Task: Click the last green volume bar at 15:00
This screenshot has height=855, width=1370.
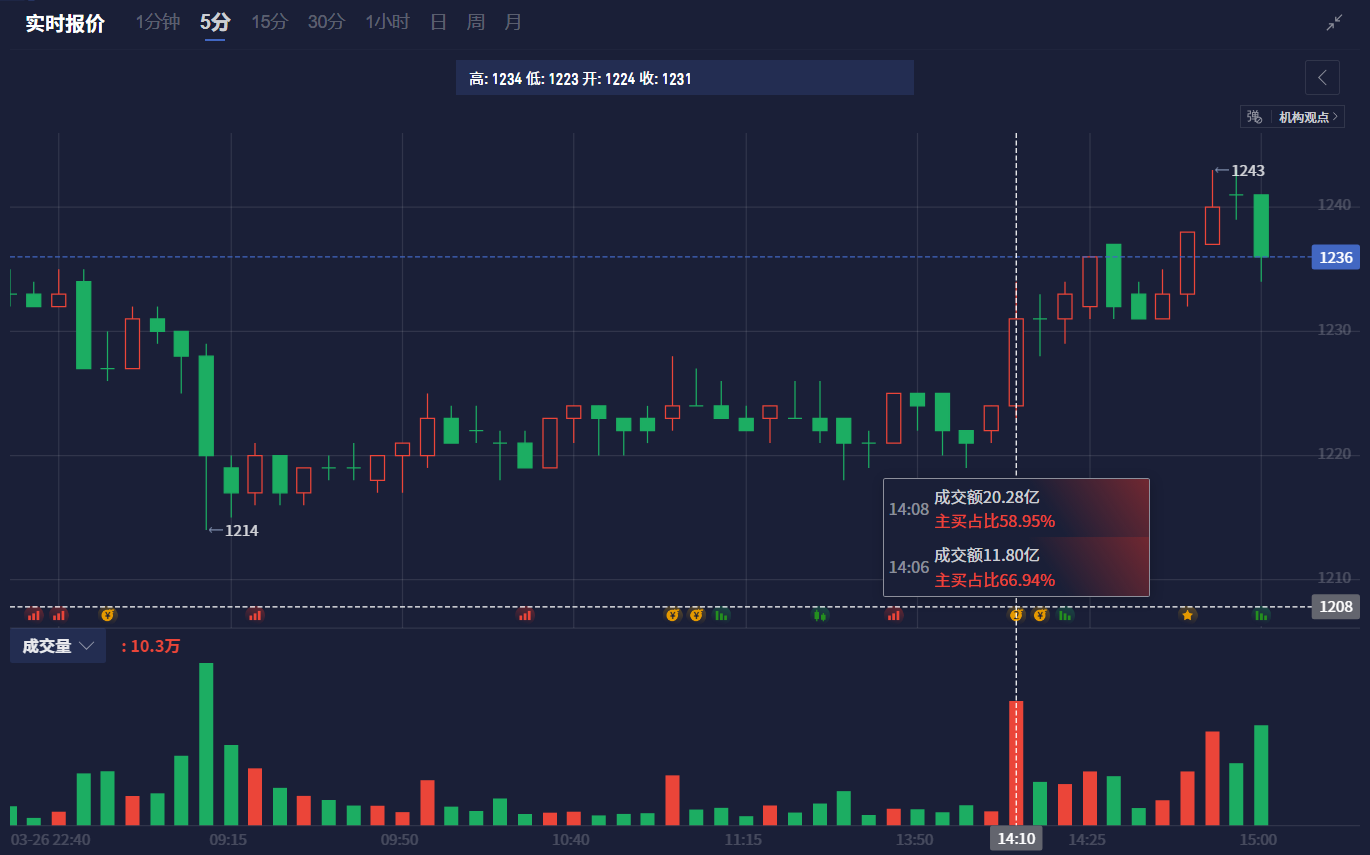Action: (x=1261, y=775)
